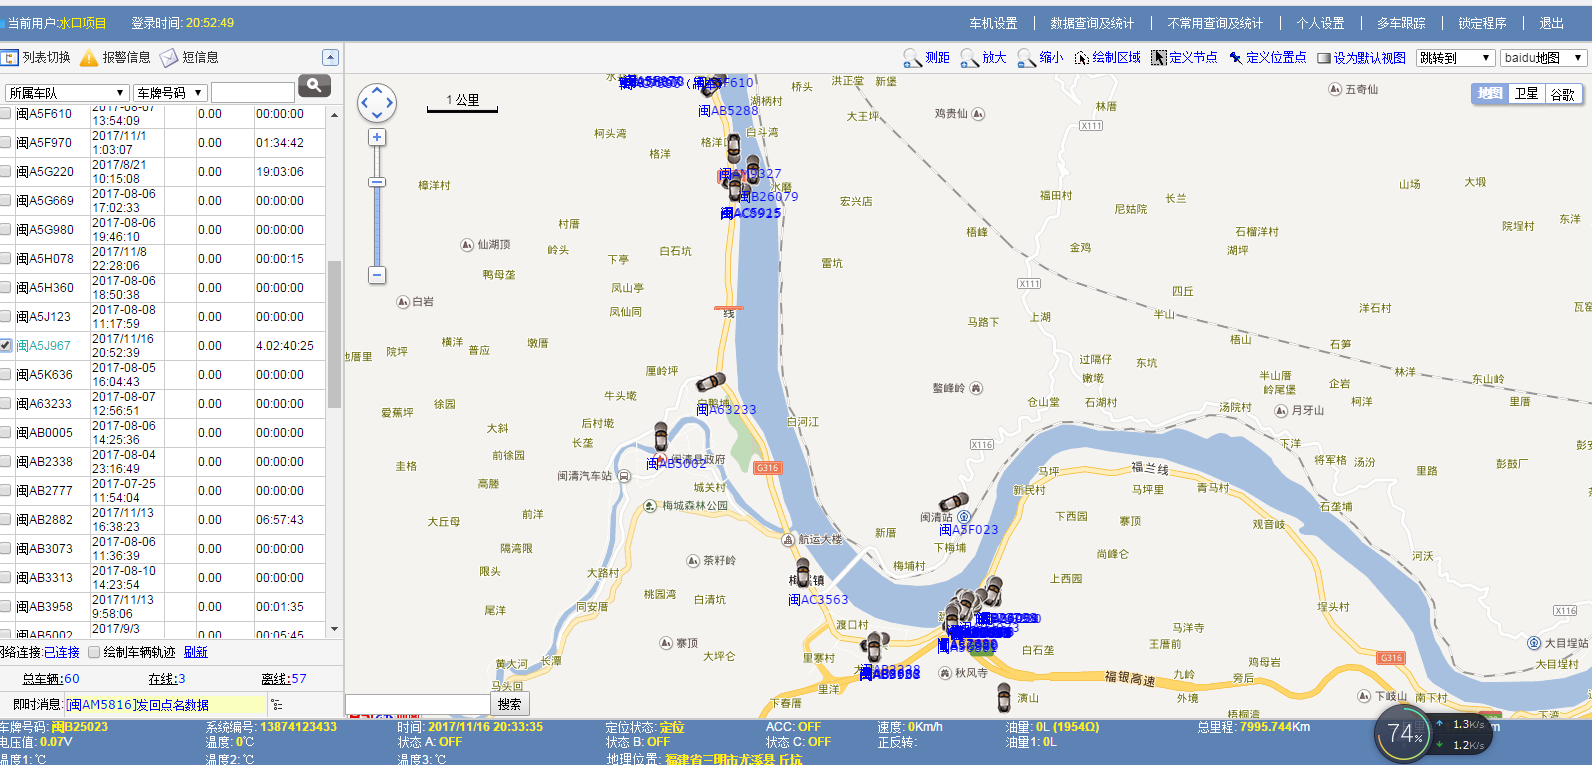Switch map to 卫星 satellite view
1592x765 pixels.
pyautogui.click(x=1526, y=94)
